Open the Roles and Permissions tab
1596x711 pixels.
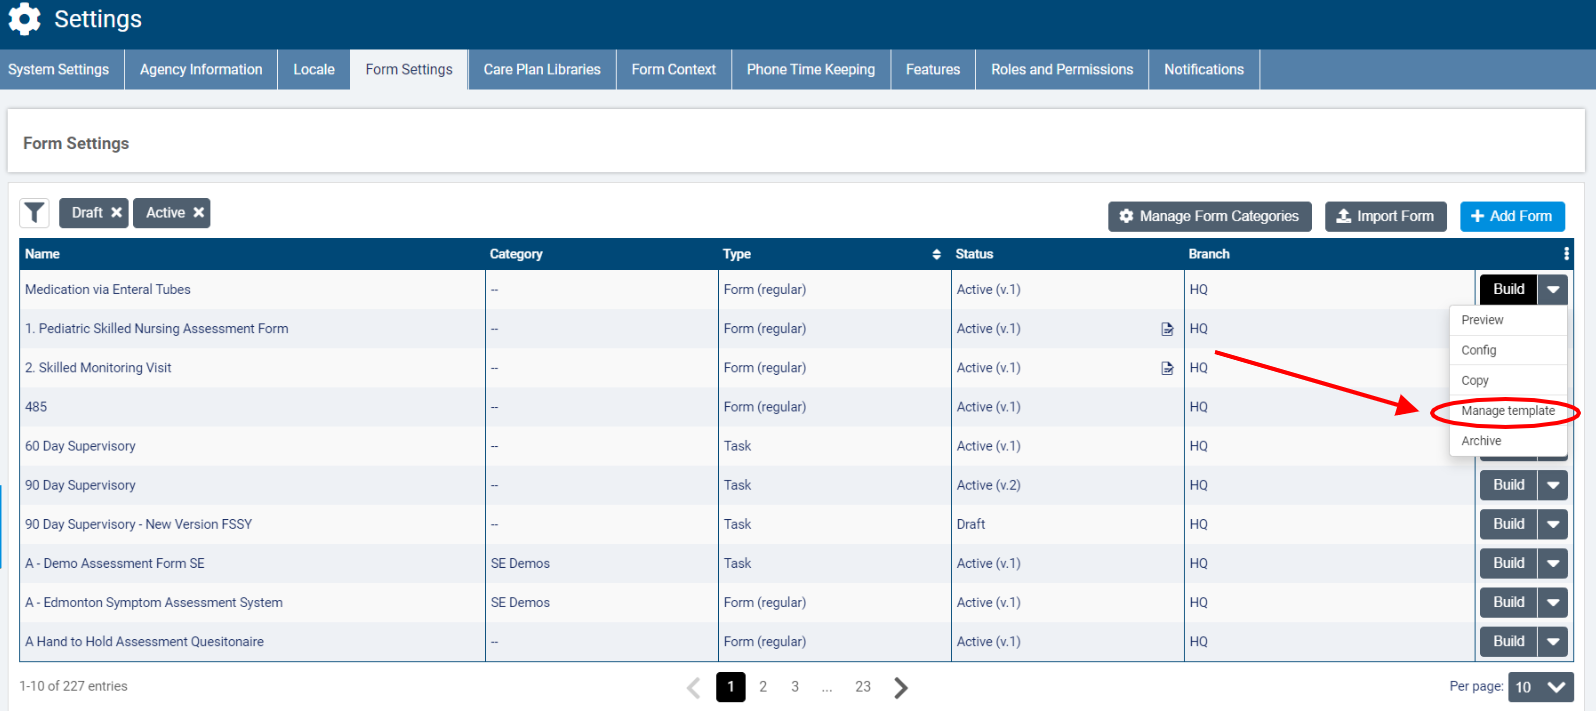coord(1062,70)
